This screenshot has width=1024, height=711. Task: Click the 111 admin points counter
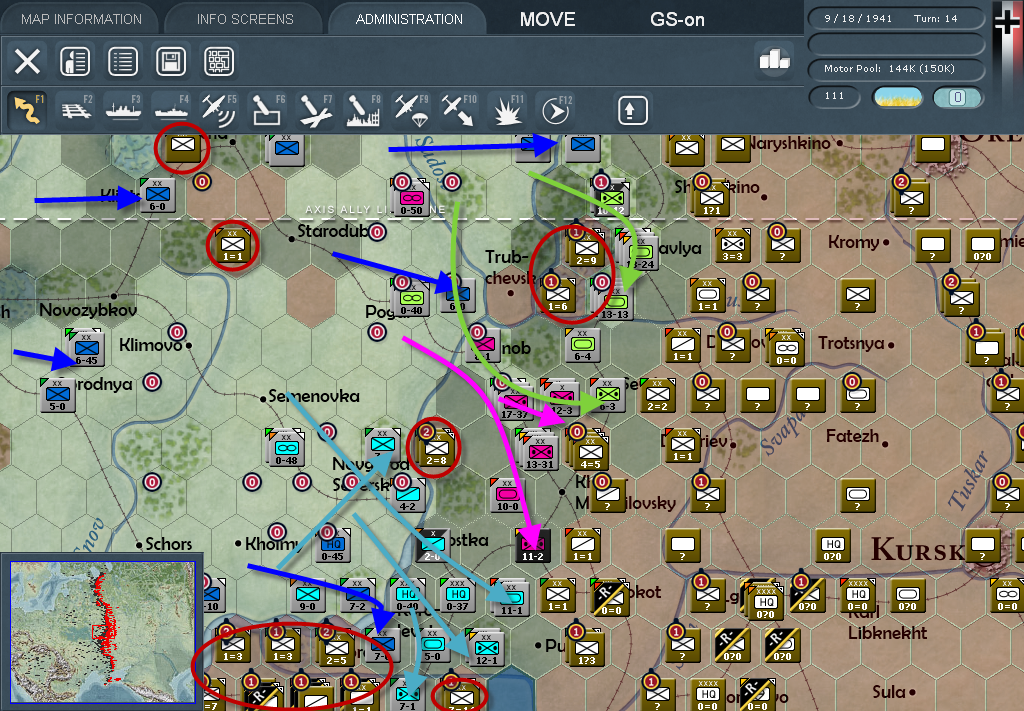(834, 97)
